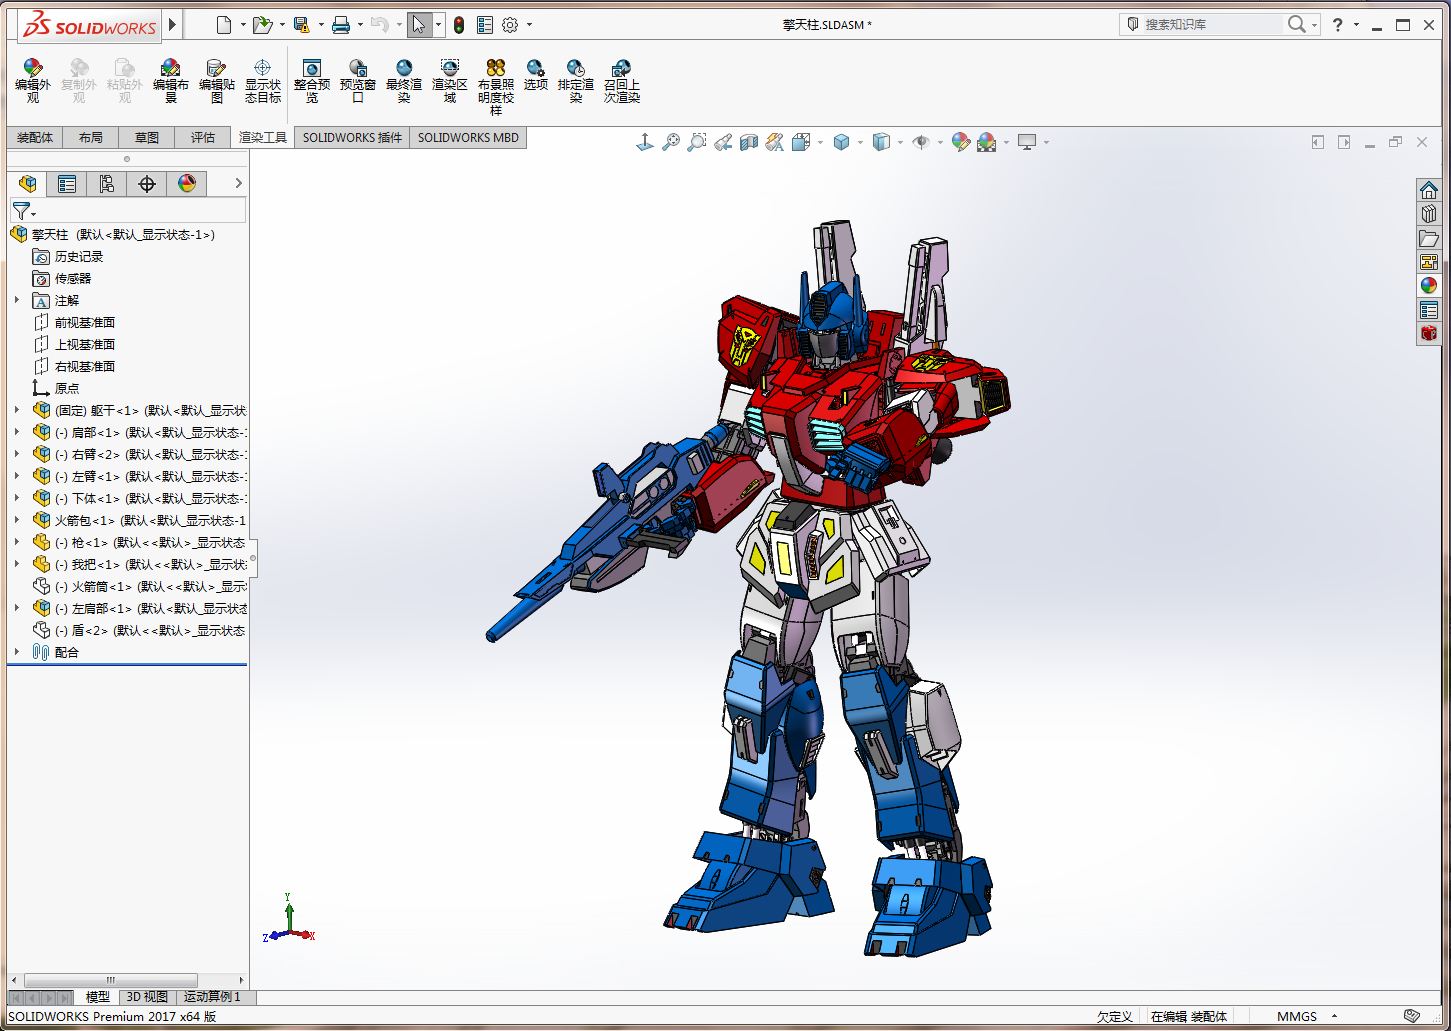Viewport: 1451px width, 1031px height.
Task: Save the assembly with Save icon
Action: click(301, 25)
